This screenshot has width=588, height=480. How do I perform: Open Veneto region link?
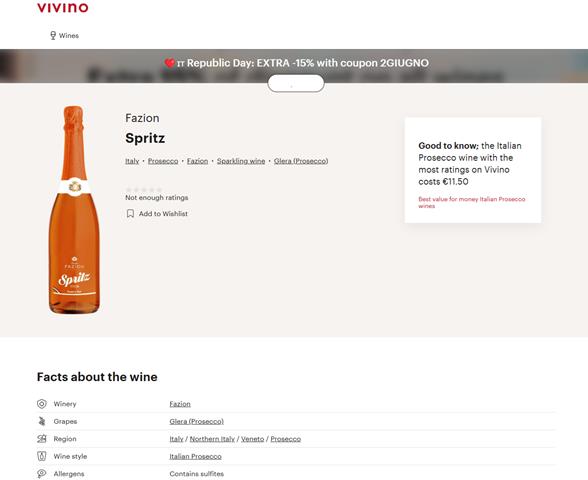point(252,439)
